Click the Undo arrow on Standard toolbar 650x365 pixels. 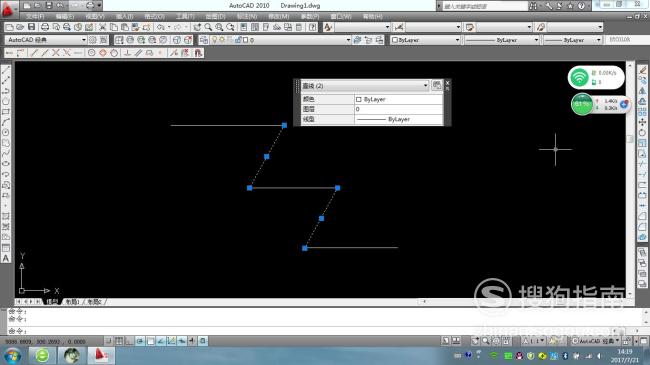[161, 27]
